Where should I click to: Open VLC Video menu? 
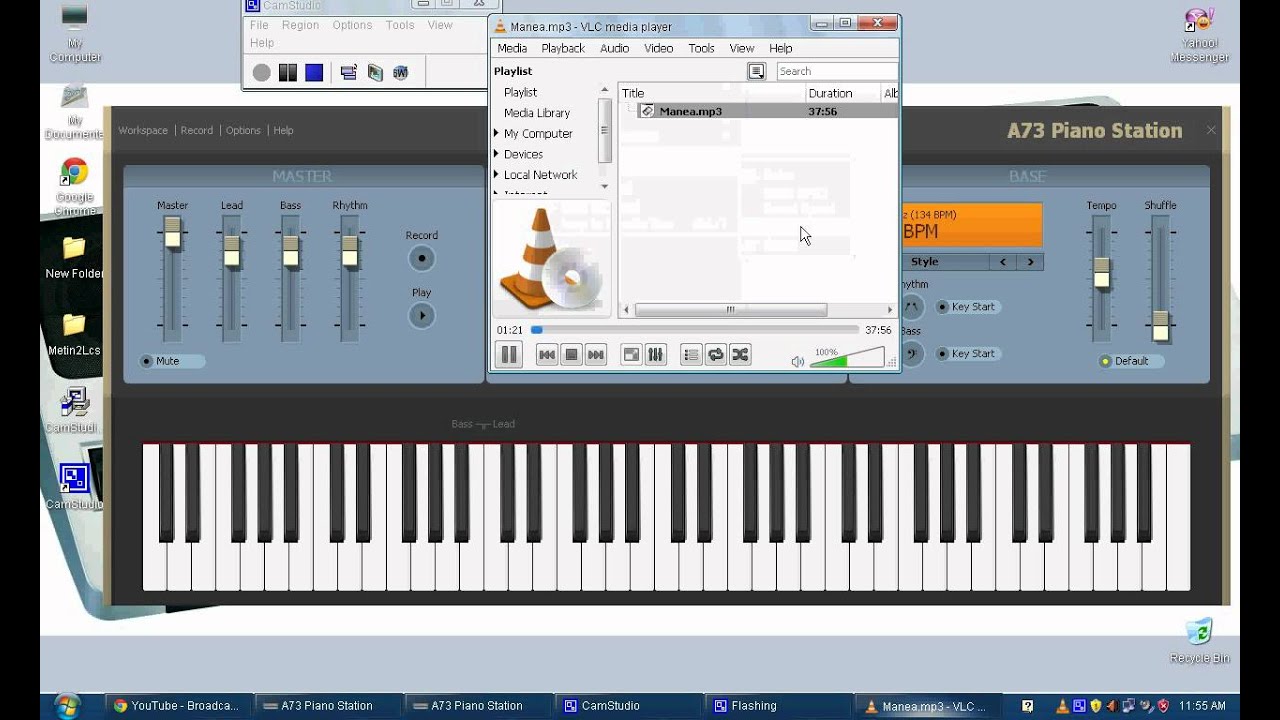pos(658,48)
